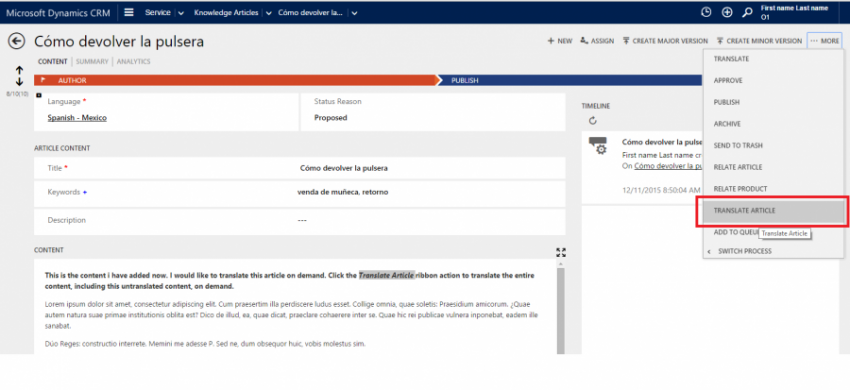Open the Service area from navigation bar
Screen dimensions: 850x390
click(x=158, y=12)
